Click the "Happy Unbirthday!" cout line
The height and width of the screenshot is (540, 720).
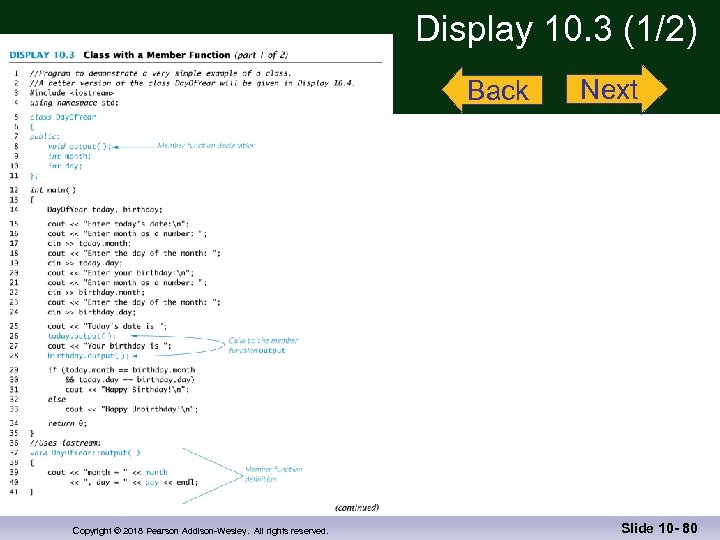[x=131, y=409]
